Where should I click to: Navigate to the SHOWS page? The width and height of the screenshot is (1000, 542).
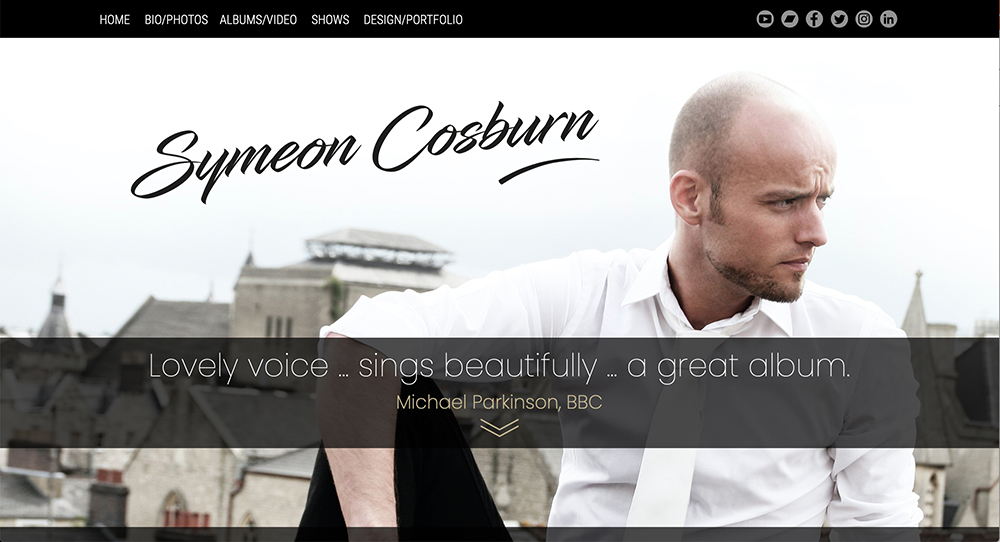[330, 20]
